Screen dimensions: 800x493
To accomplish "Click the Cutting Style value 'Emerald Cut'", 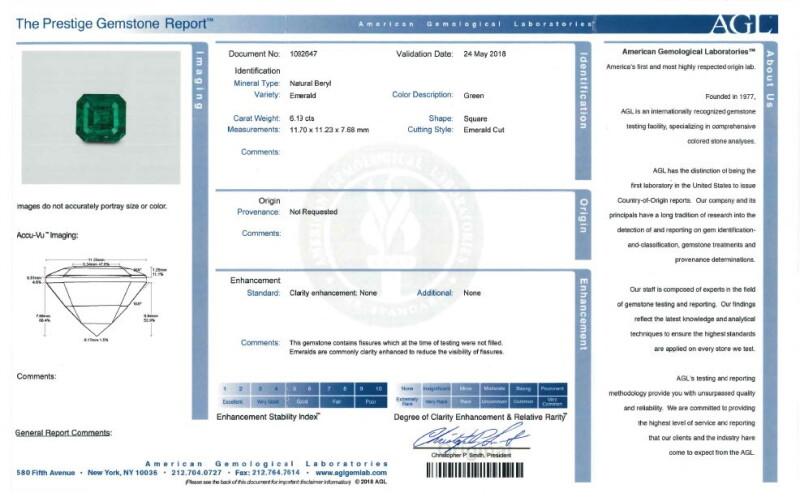I will [484, 130].
